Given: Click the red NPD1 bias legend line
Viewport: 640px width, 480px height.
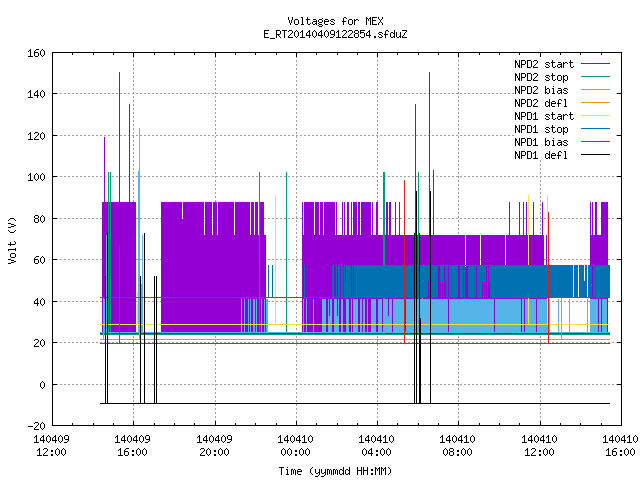Looking at the screenshot, I should pos(596,142).
